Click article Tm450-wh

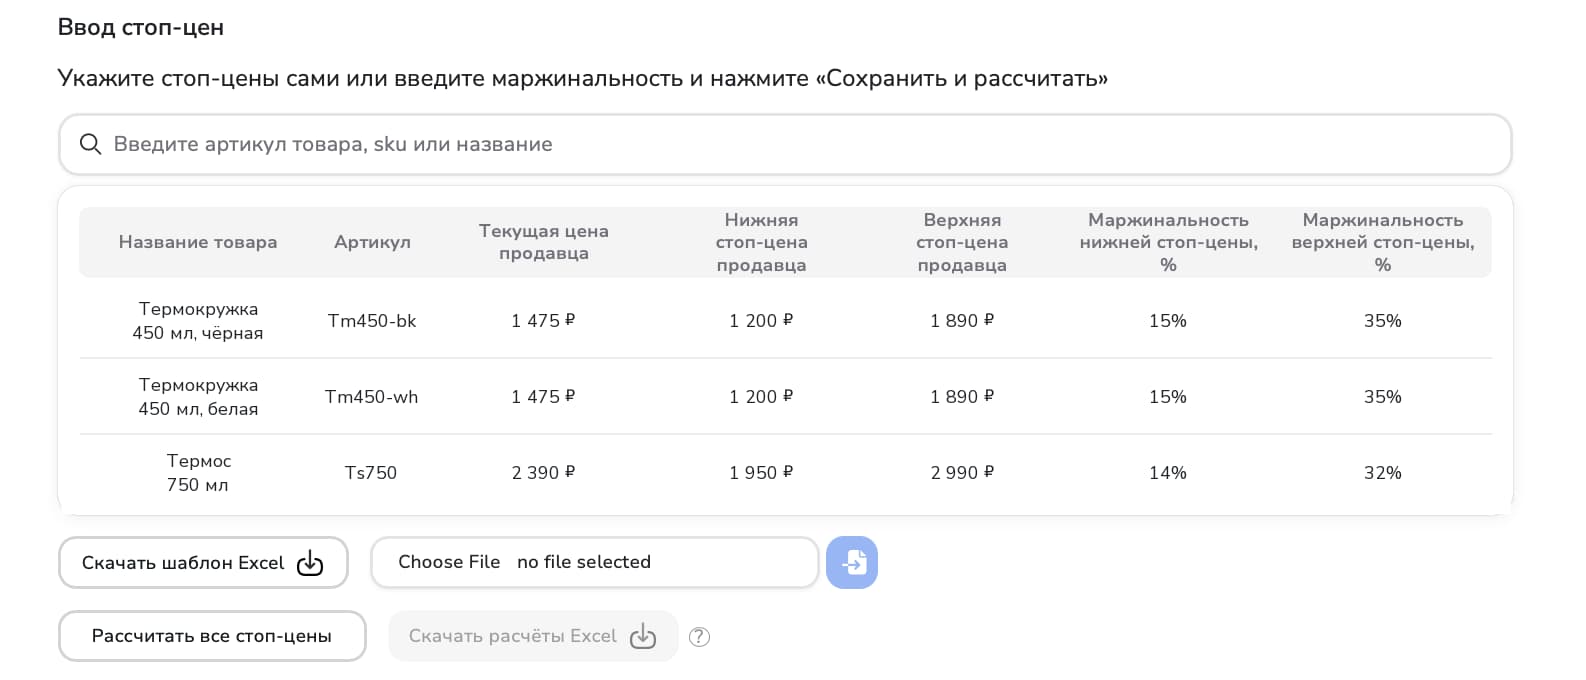pyautogui.click(x=372, y=397)
